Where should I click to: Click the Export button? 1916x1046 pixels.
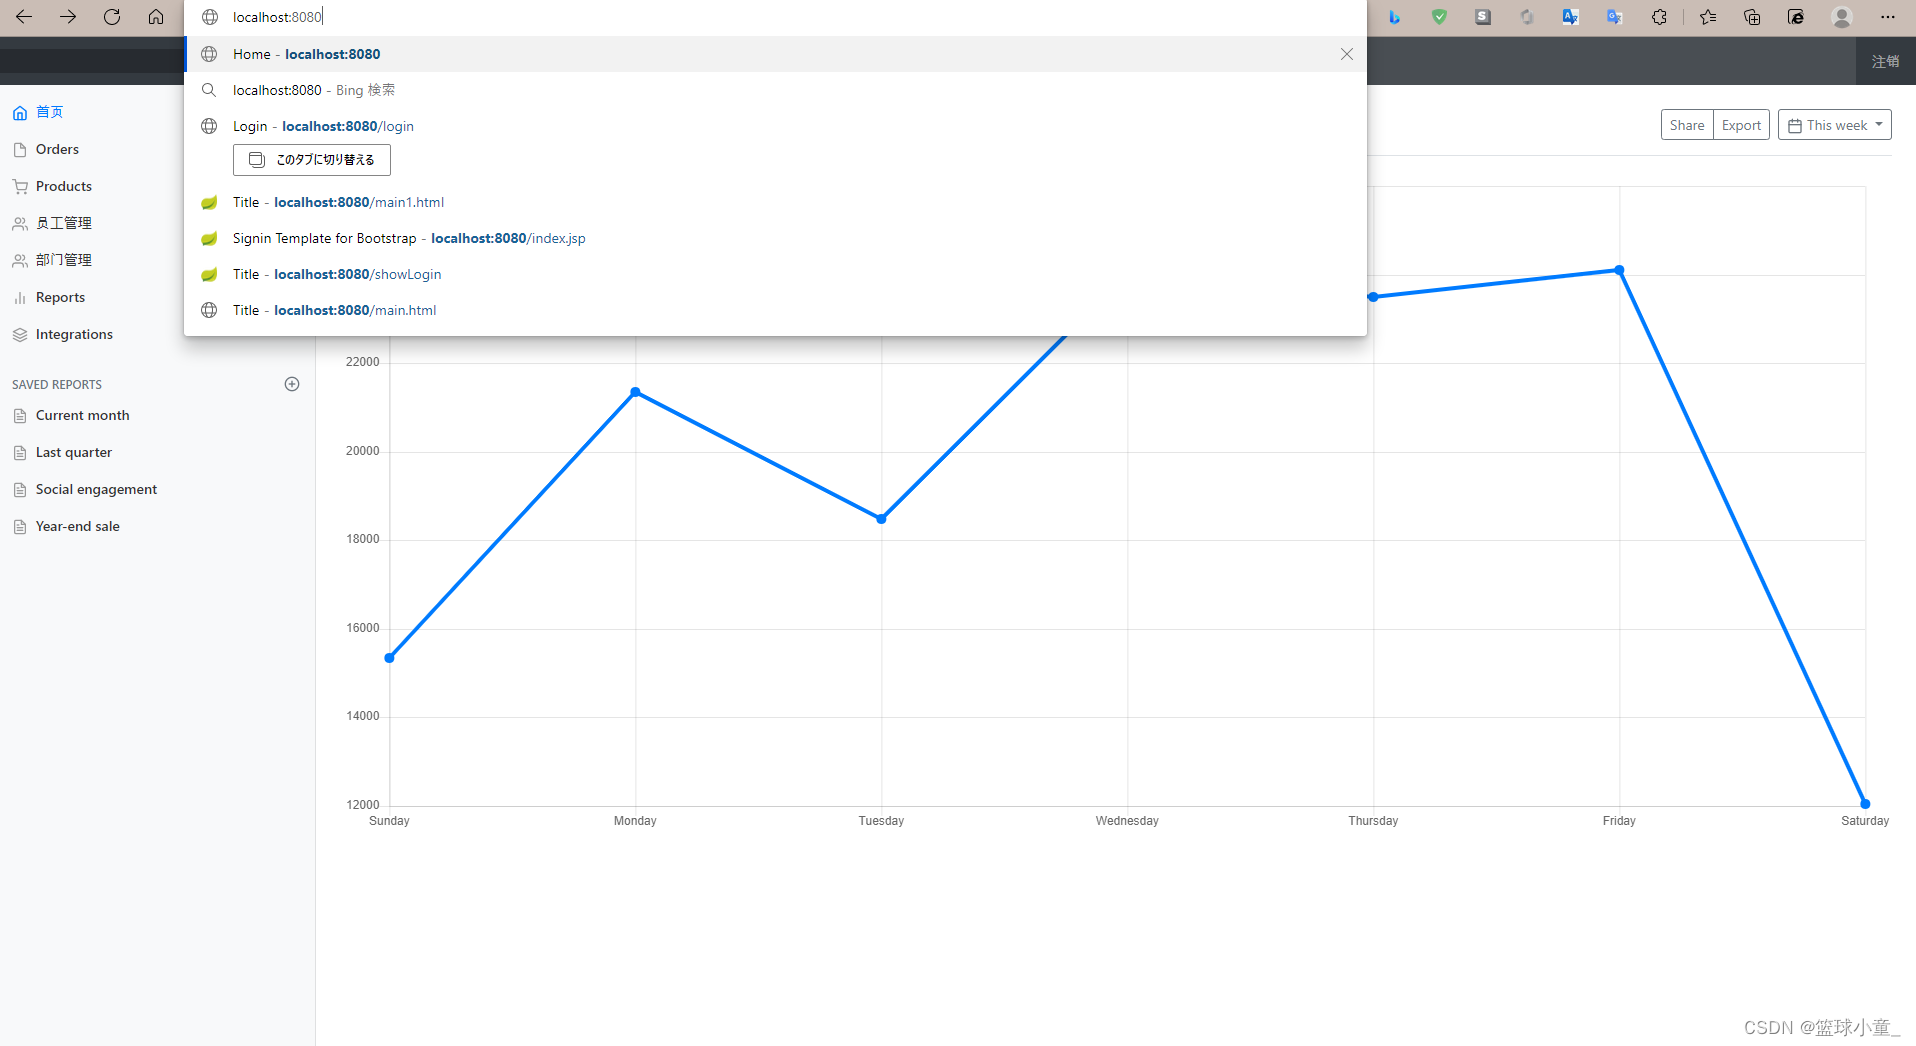point(1741,125)
